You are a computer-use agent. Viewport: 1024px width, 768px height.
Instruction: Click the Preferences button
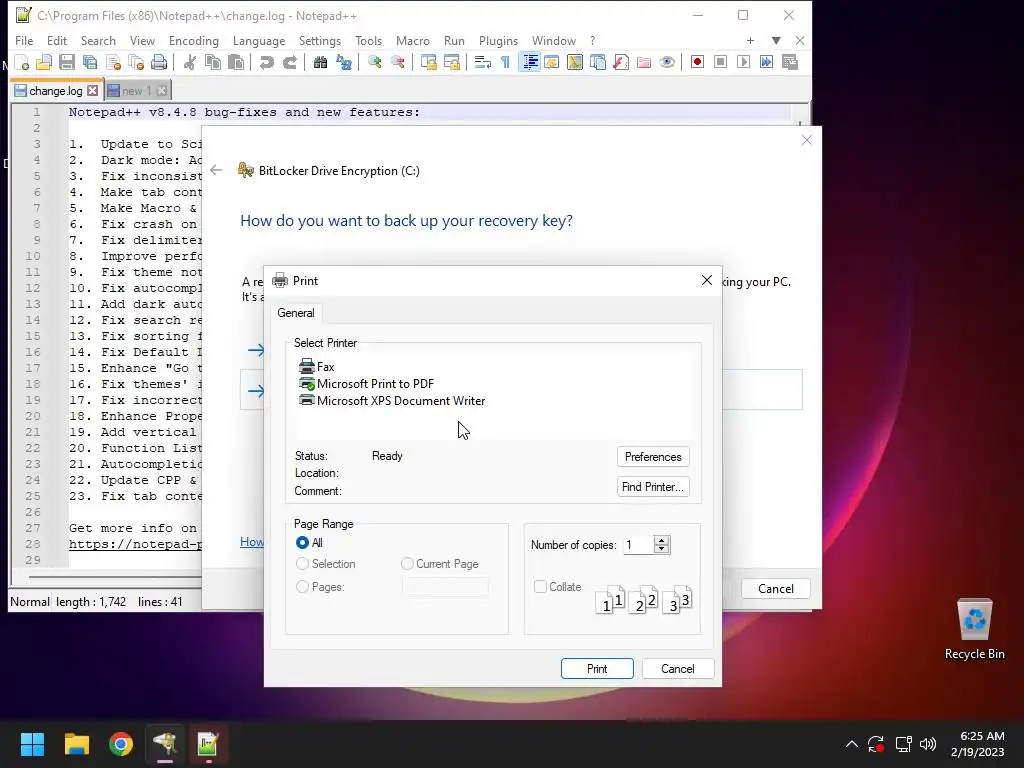click(653, 456)
